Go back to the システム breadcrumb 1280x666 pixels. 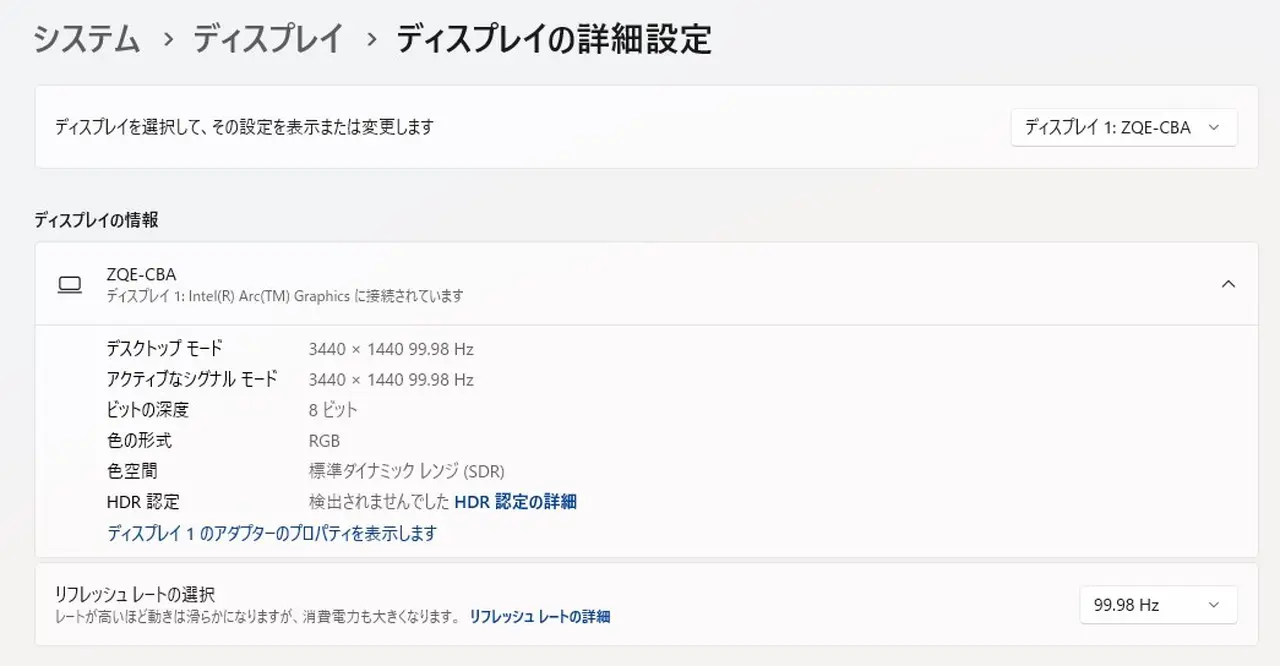tap(87, 40)
